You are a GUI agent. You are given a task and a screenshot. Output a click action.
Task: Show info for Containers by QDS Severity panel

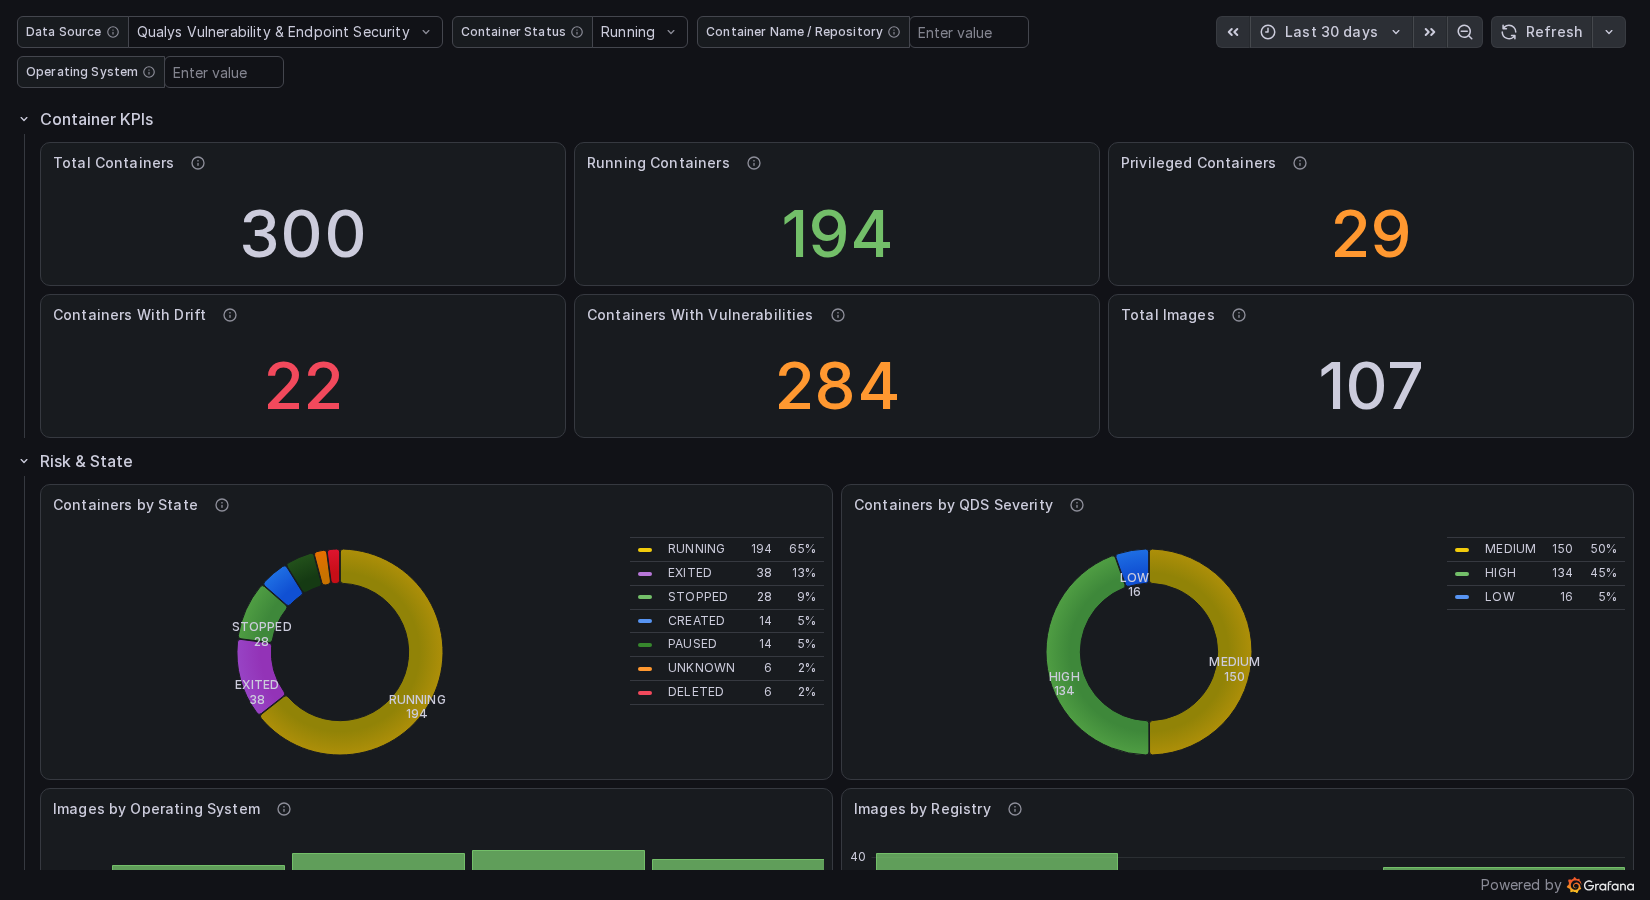coord(1077,505)
